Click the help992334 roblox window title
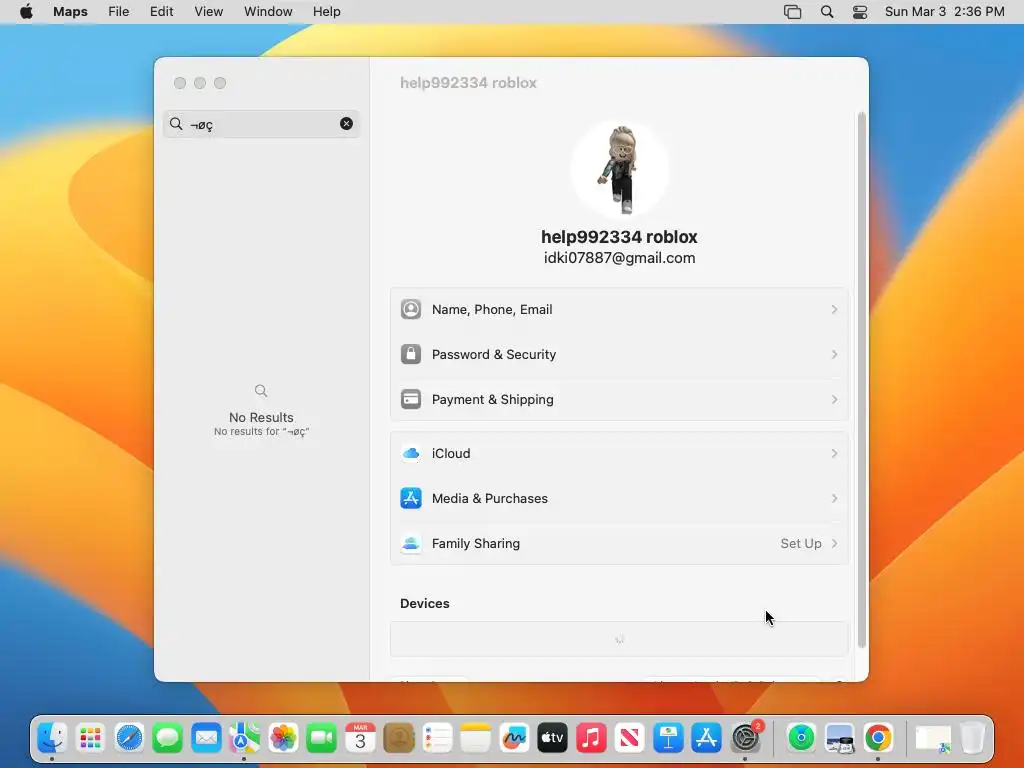The image size is (1024, 768). (468, 83)
